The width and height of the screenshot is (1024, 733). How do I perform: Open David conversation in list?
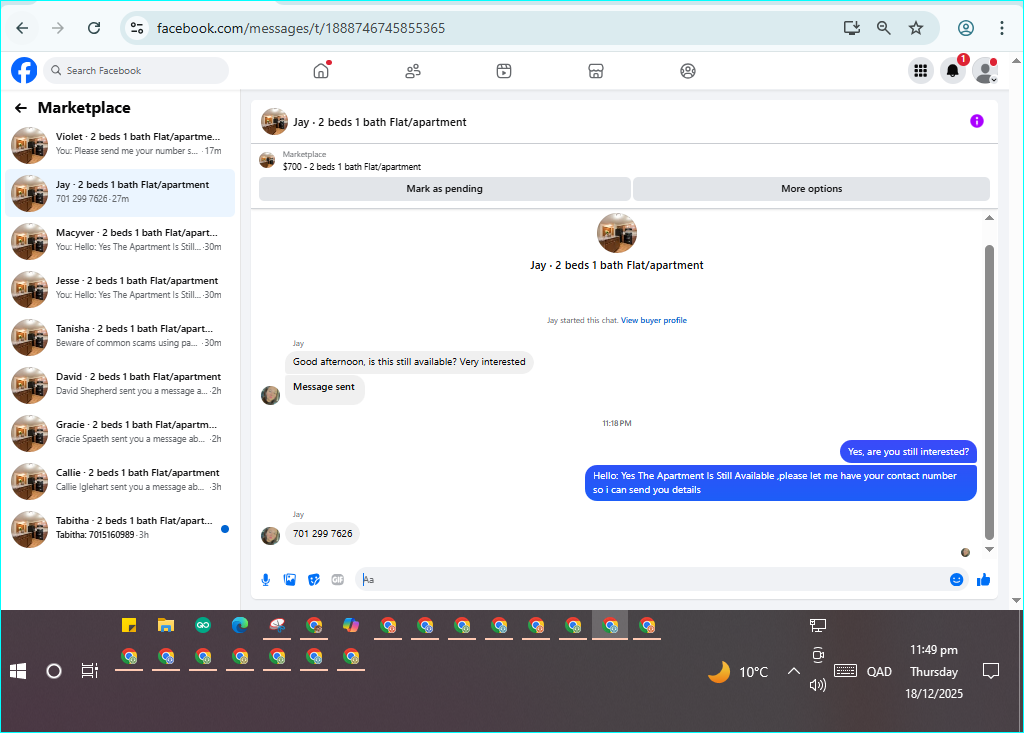[120, 385]
